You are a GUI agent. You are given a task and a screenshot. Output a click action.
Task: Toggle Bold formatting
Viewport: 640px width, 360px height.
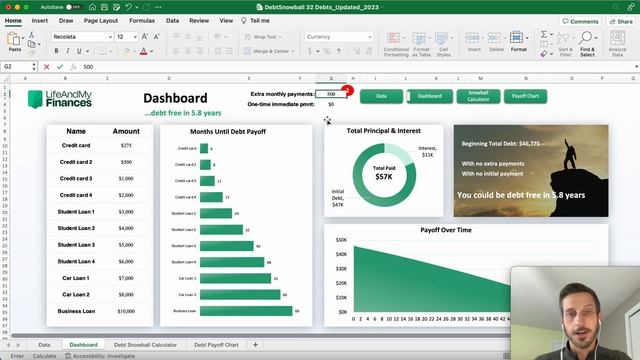pyautogui.click(x=56, y=51)
